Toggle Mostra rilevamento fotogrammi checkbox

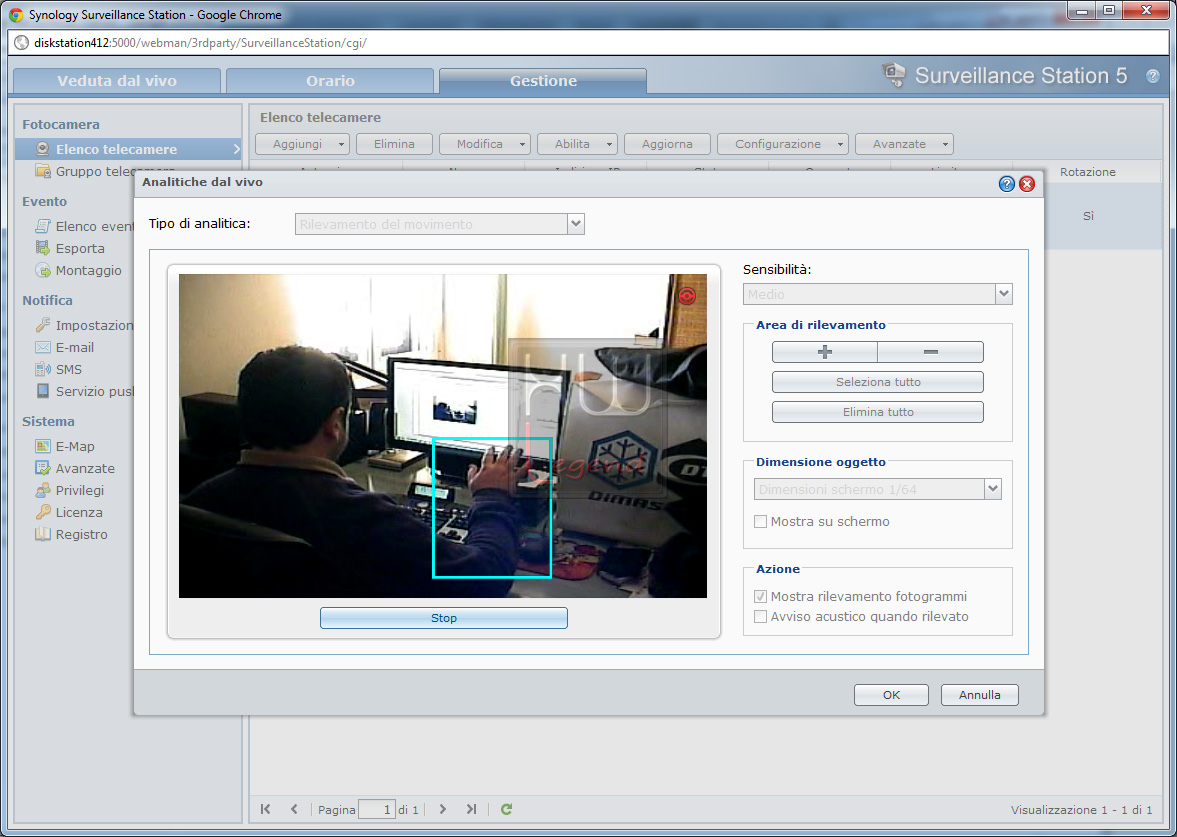click(x=760, y=597)
